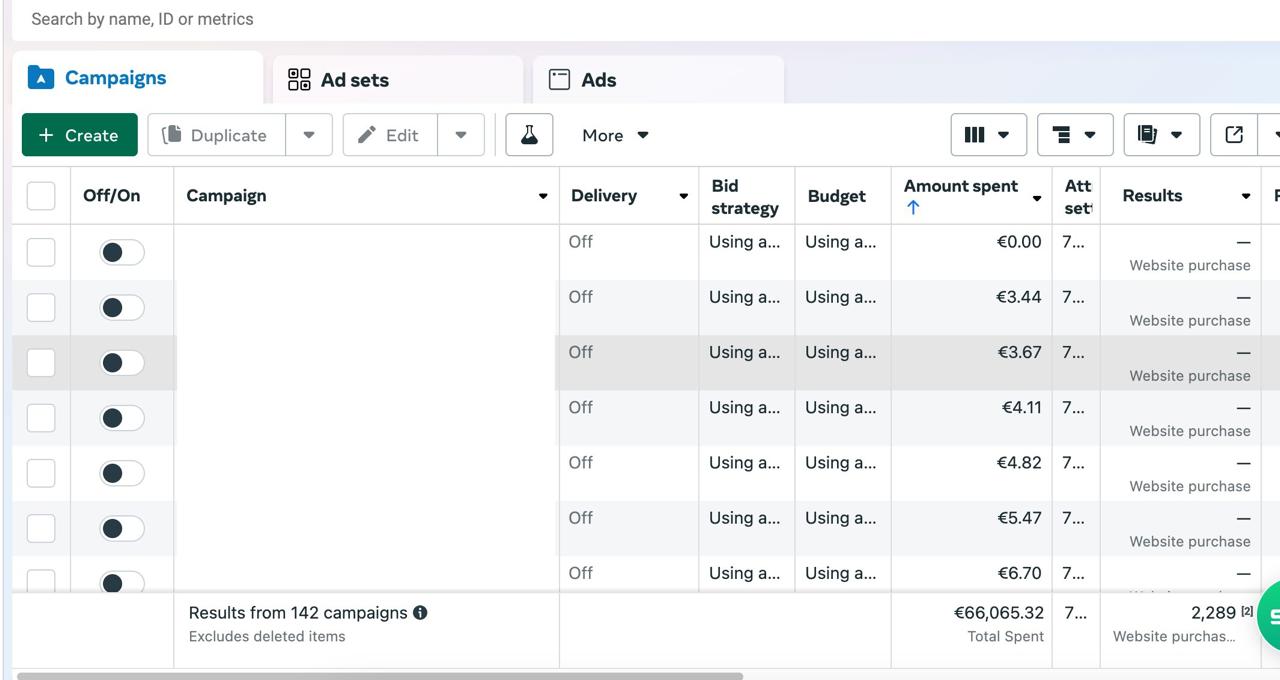Expand the Edit options dropdown arrow
Screen dimensions: 1280x680
click(461, 135)
